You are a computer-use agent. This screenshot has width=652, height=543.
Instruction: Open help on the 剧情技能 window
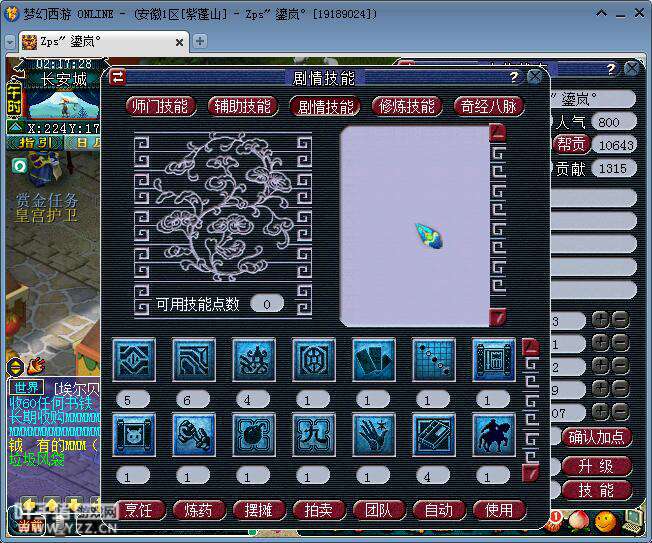[514, 77]
